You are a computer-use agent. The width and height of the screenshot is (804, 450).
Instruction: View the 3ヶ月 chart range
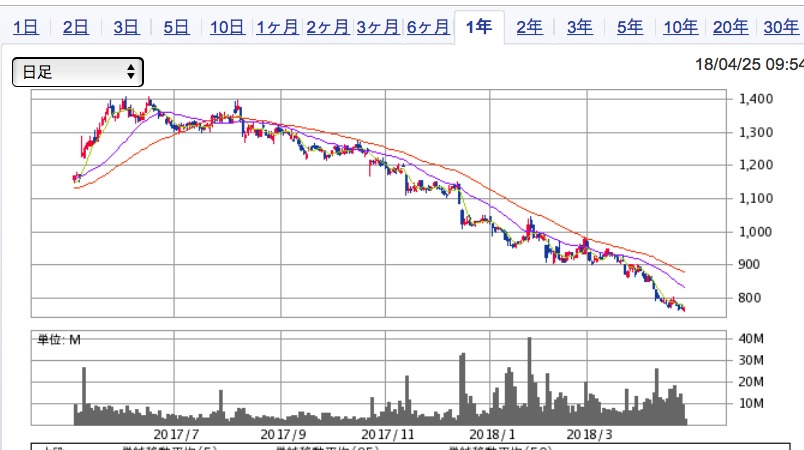click(377, 27)
